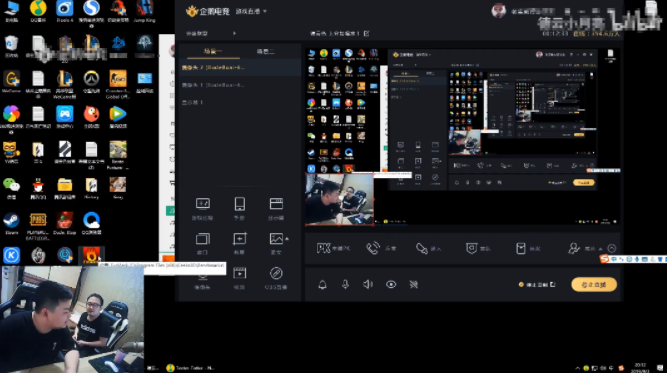The height and width of the screenshot is (373, 667).
Task: Click the Sogou input method toolbar logo
Action: tap(604, 259)
